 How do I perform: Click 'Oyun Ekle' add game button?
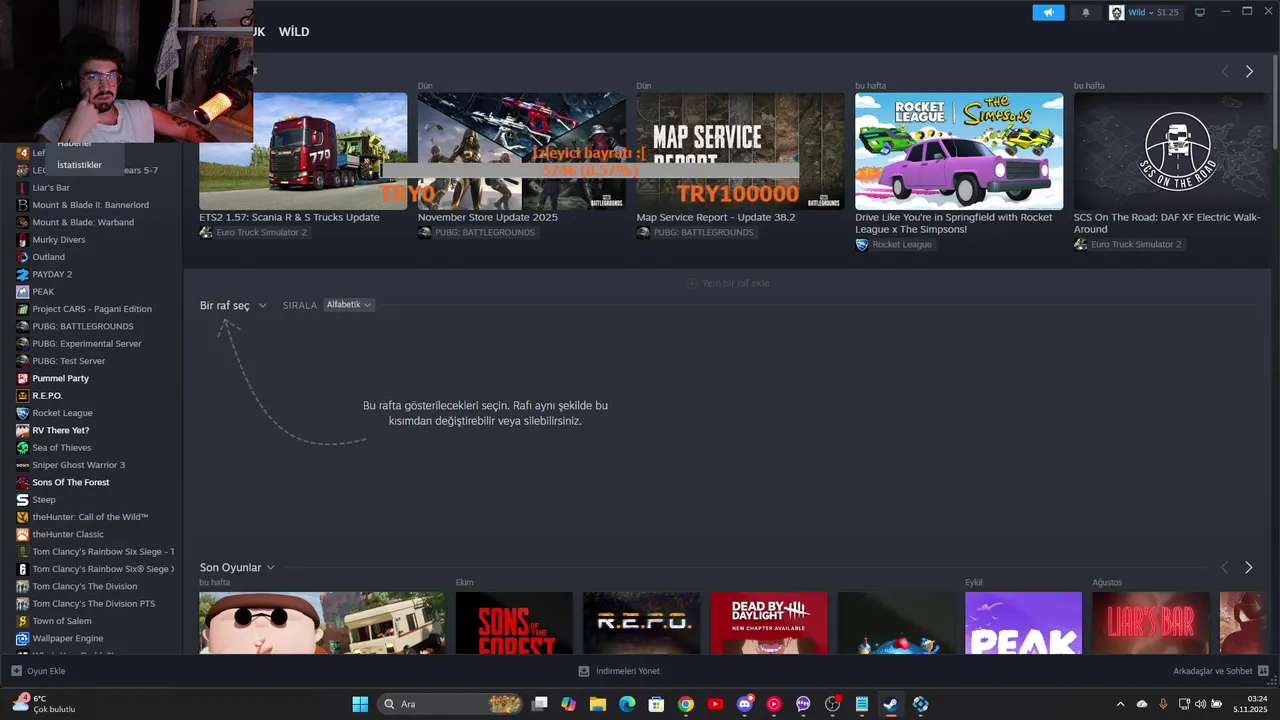pyautogui.click(x=38, y=671)
